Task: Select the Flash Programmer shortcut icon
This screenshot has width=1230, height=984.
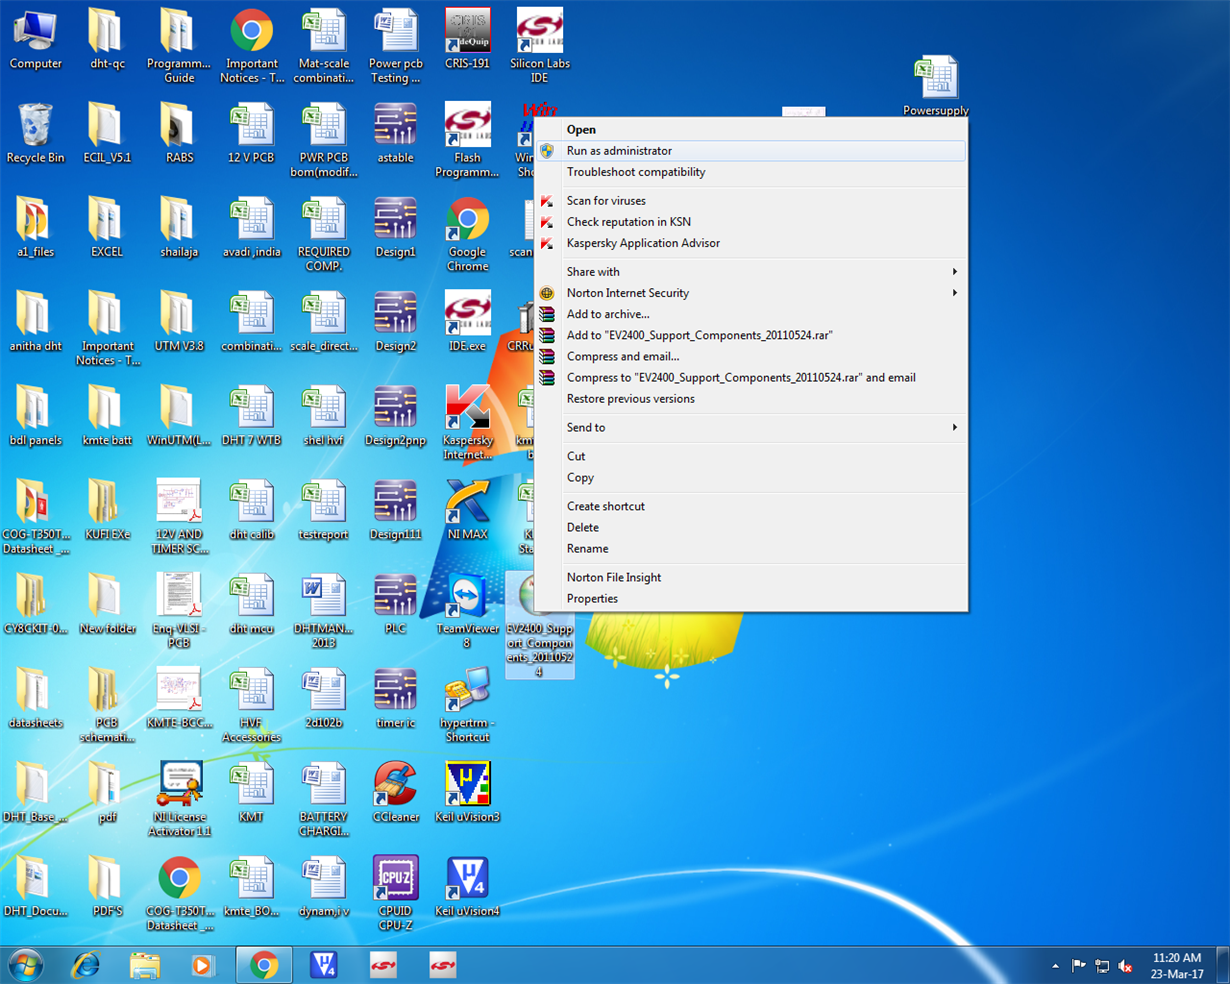Action: pyautogui.click(x=468, y=140)
